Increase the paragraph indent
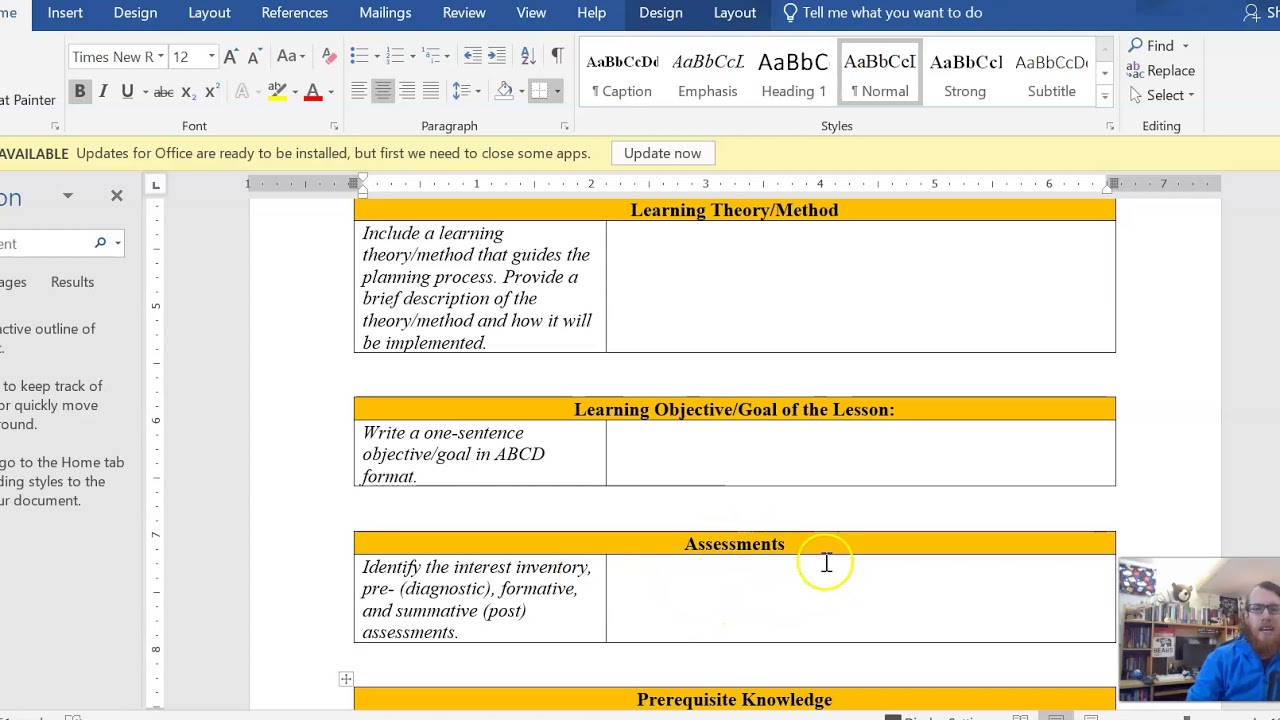 pyautogui.click(x=497, y=57)
